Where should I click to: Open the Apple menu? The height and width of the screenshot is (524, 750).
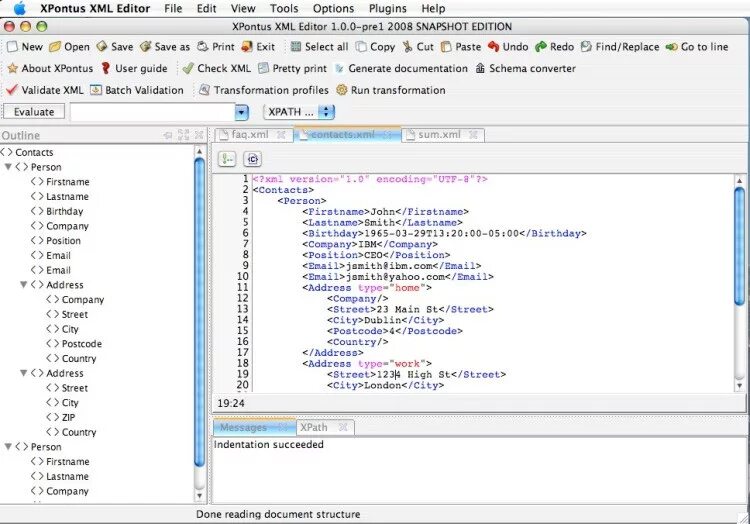(x=20, y=9)
